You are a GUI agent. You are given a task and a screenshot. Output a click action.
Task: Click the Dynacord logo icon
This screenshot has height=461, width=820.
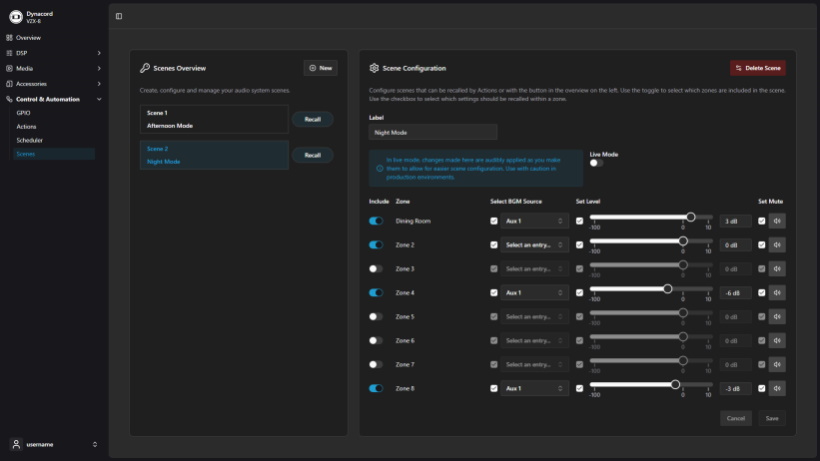click(16, 17)
